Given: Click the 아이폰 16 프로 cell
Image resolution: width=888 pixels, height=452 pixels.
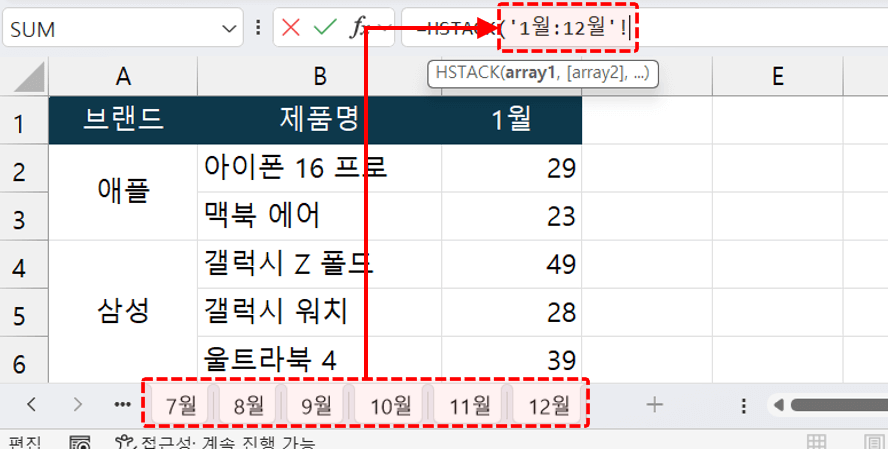Looking at the screenshot, I should tap(319, 168).
